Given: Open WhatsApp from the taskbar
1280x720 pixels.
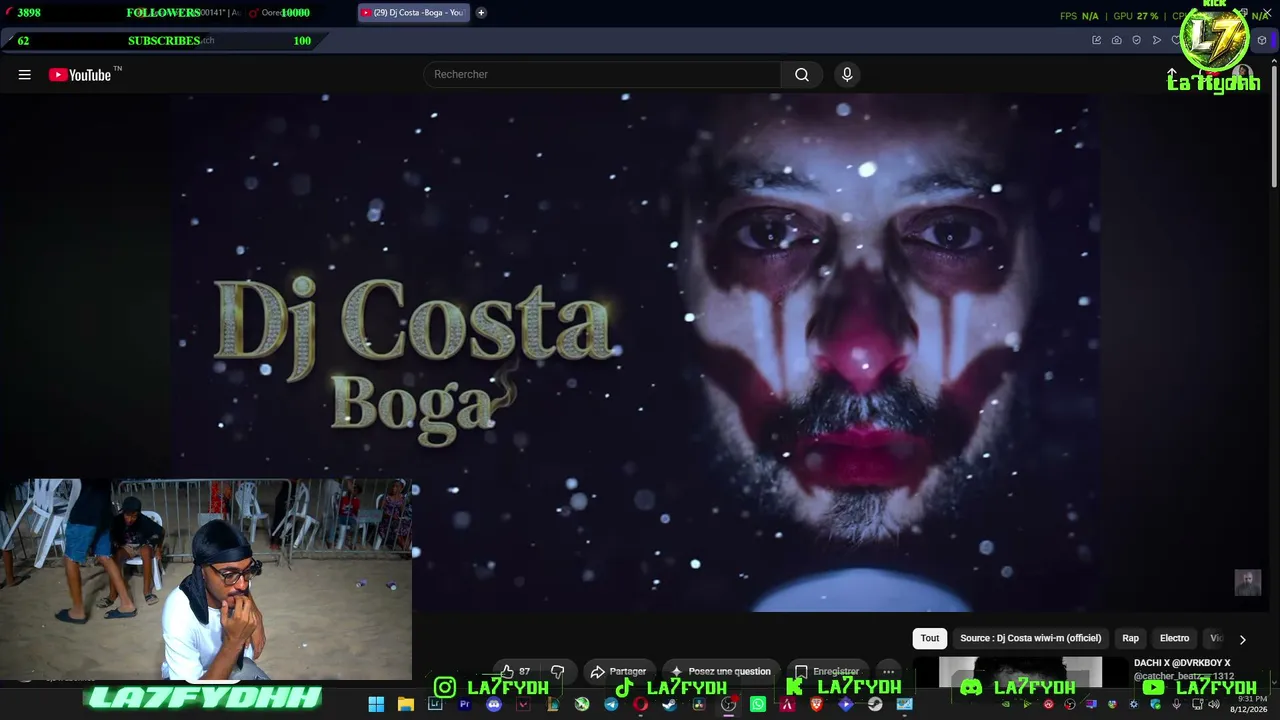Looking at the screenshot, I should click(758, 705).
